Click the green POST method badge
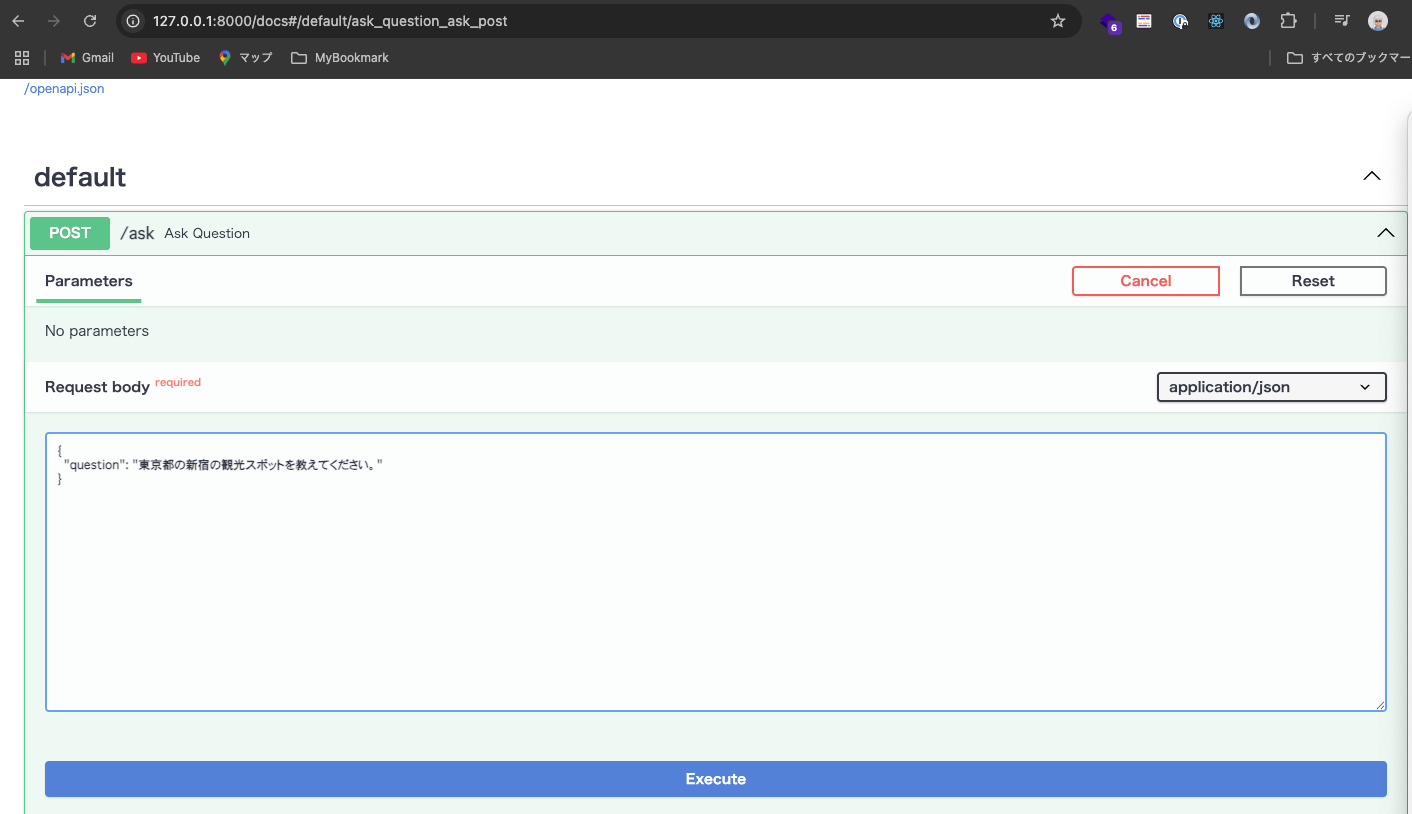Image resolution: width=1412 pixels, height=814 pixels. (x=70, y=233)
